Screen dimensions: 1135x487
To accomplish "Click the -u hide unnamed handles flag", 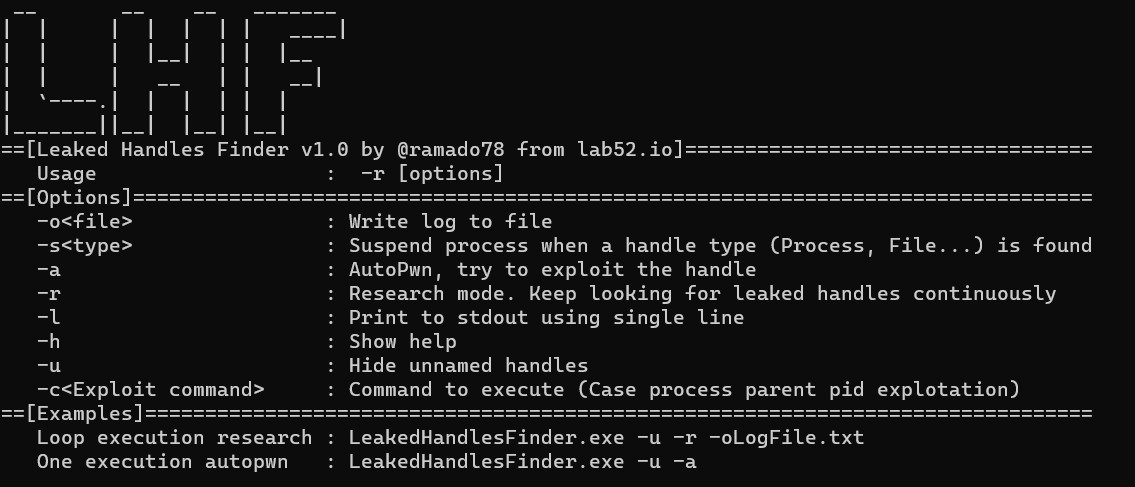I will [48, 365].
